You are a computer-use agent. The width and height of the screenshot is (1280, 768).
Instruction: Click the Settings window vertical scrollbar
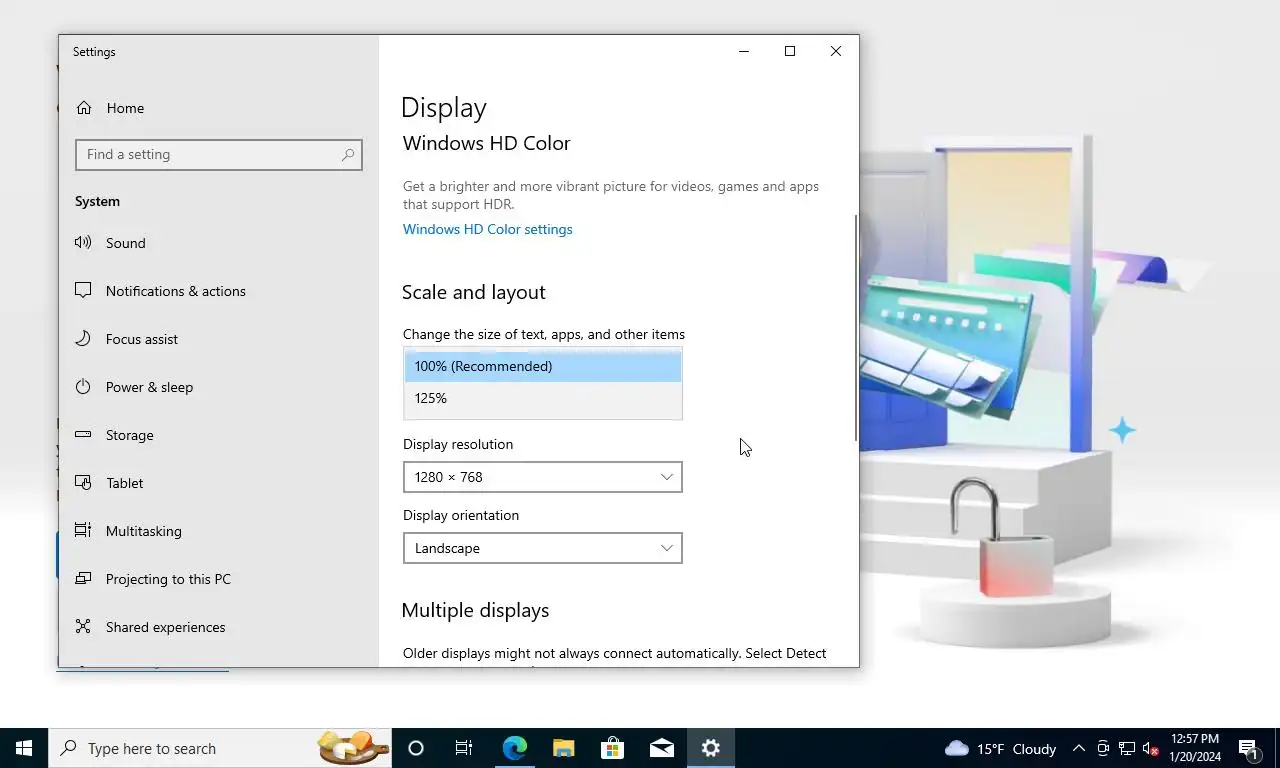coord(855,327)
